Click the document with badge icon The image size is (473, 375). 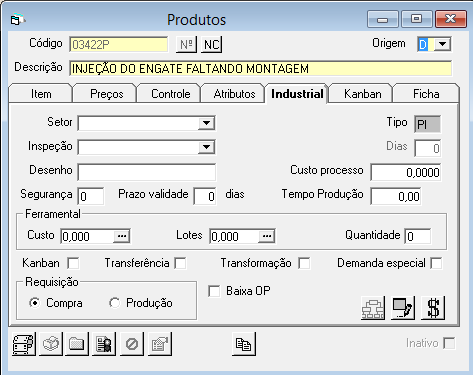click(x=104, y=344)
